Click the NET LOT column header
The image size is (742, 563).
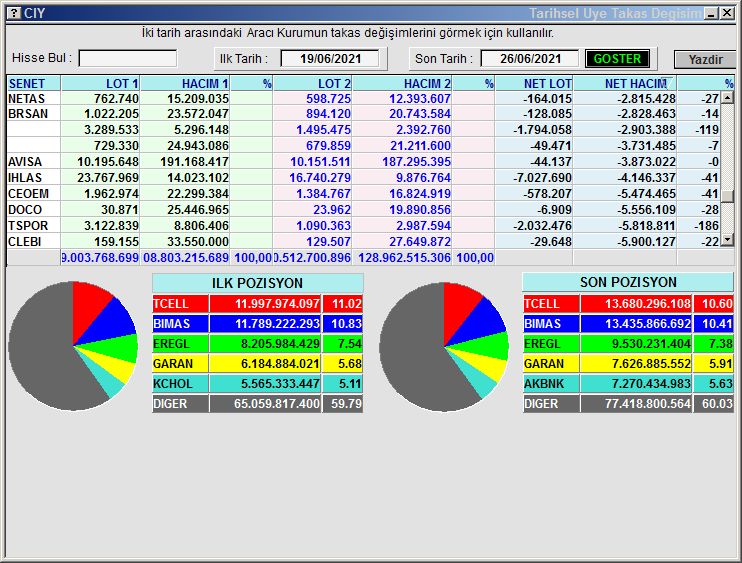coord(548,84)
